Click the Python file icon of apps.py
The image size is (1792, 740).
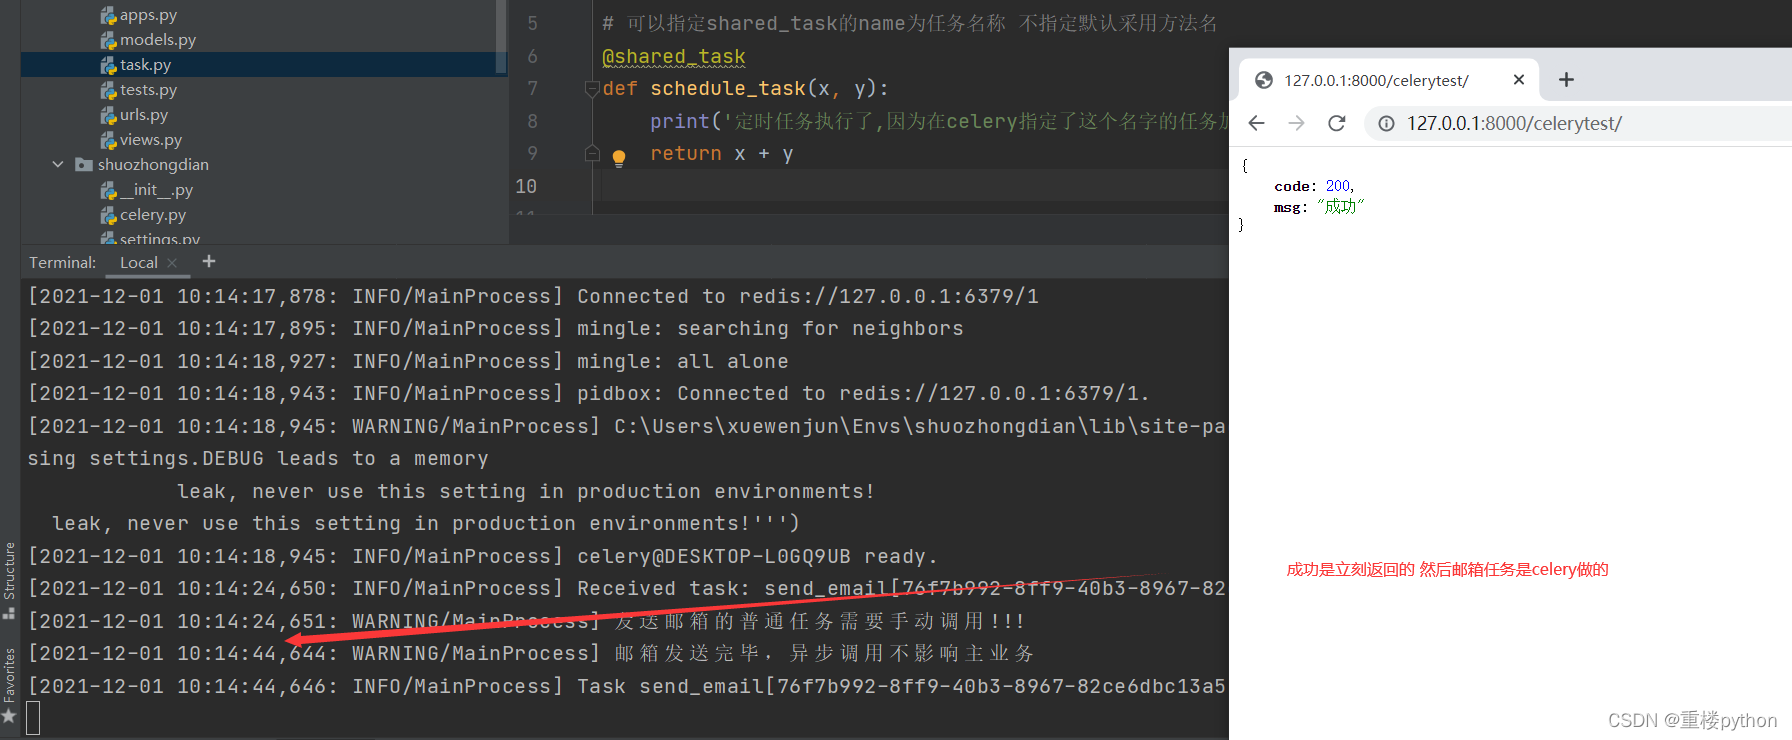point(109,15)
